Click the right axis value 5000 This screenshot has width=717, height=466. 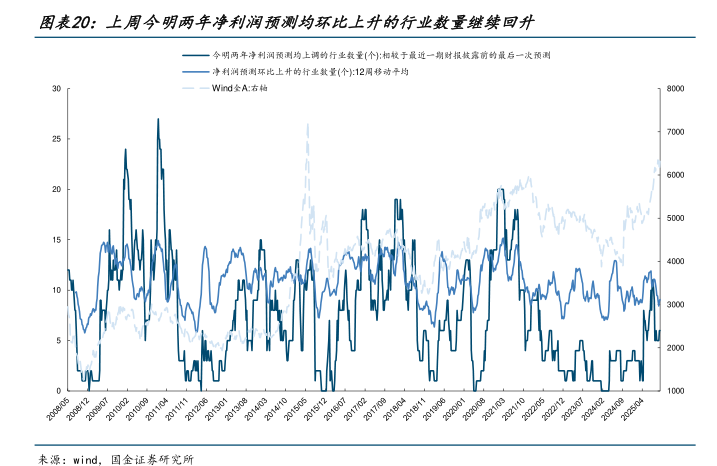tap(676, 218)
